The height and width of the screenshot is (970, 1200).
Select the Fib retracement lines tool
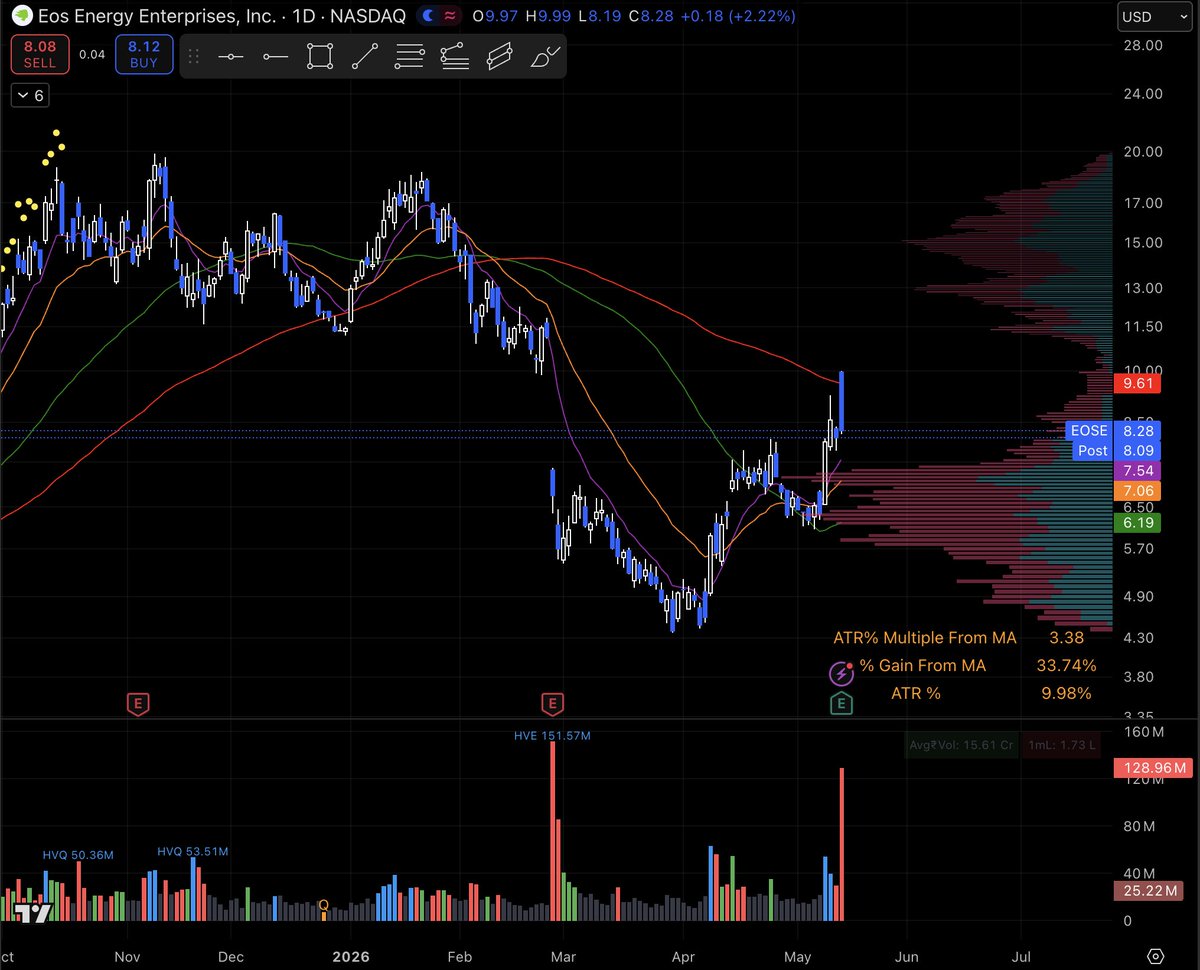pyautogui.click(x=409, y=57)
